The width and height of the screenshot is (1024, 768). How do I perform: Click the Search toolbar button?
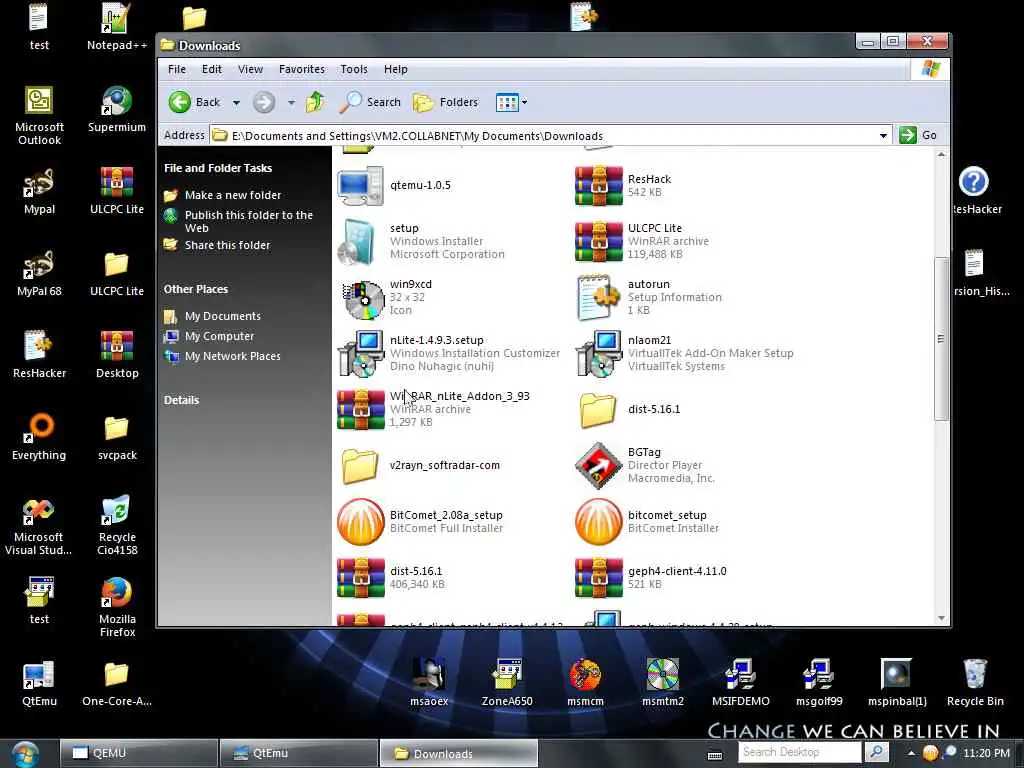pos(370,102)
